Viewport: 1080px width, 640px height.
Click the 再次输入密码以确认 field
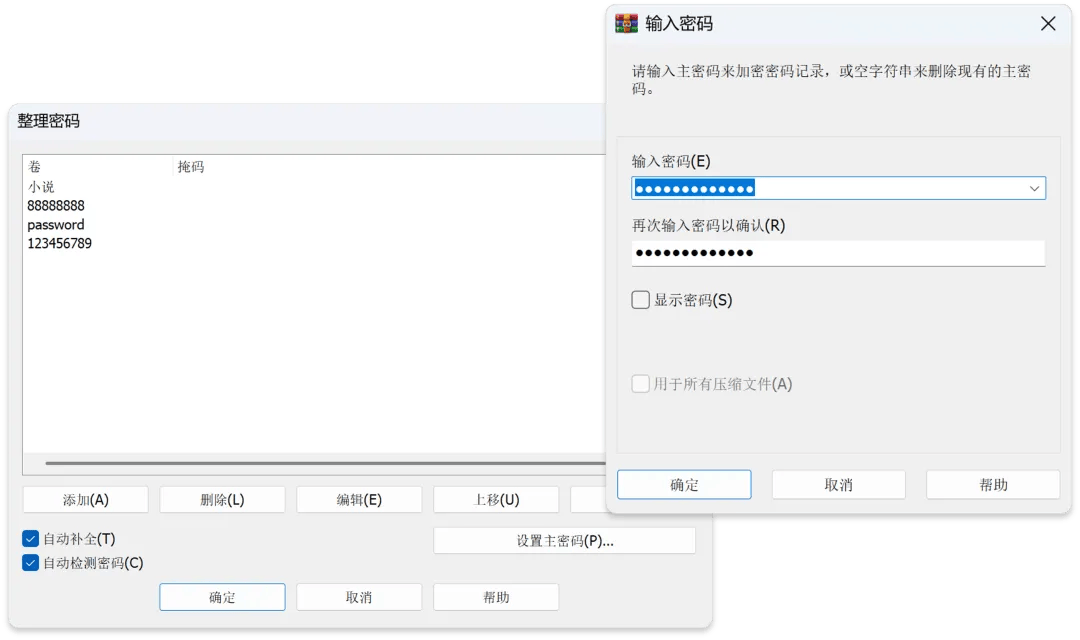(x=838, y=253)
